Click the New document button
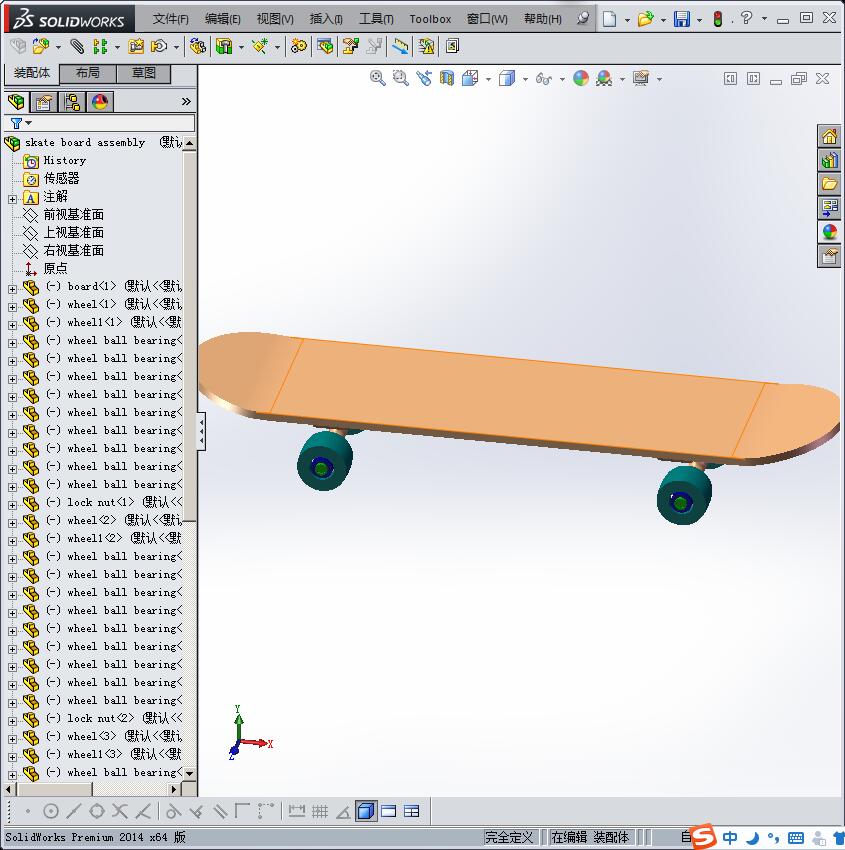Viewport: 845px width, 850px height. coord(610,19)
